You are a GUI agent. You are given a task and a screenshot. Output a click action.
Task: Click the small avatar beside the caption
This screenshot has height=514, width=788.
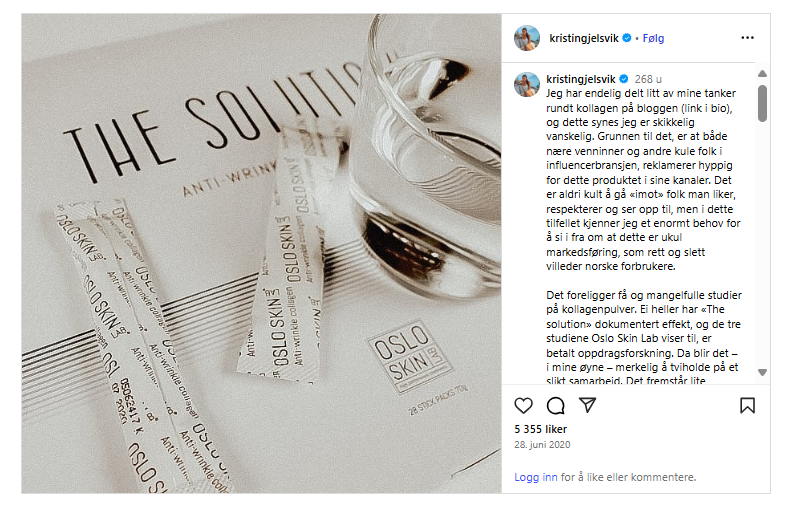pos(527,84)
